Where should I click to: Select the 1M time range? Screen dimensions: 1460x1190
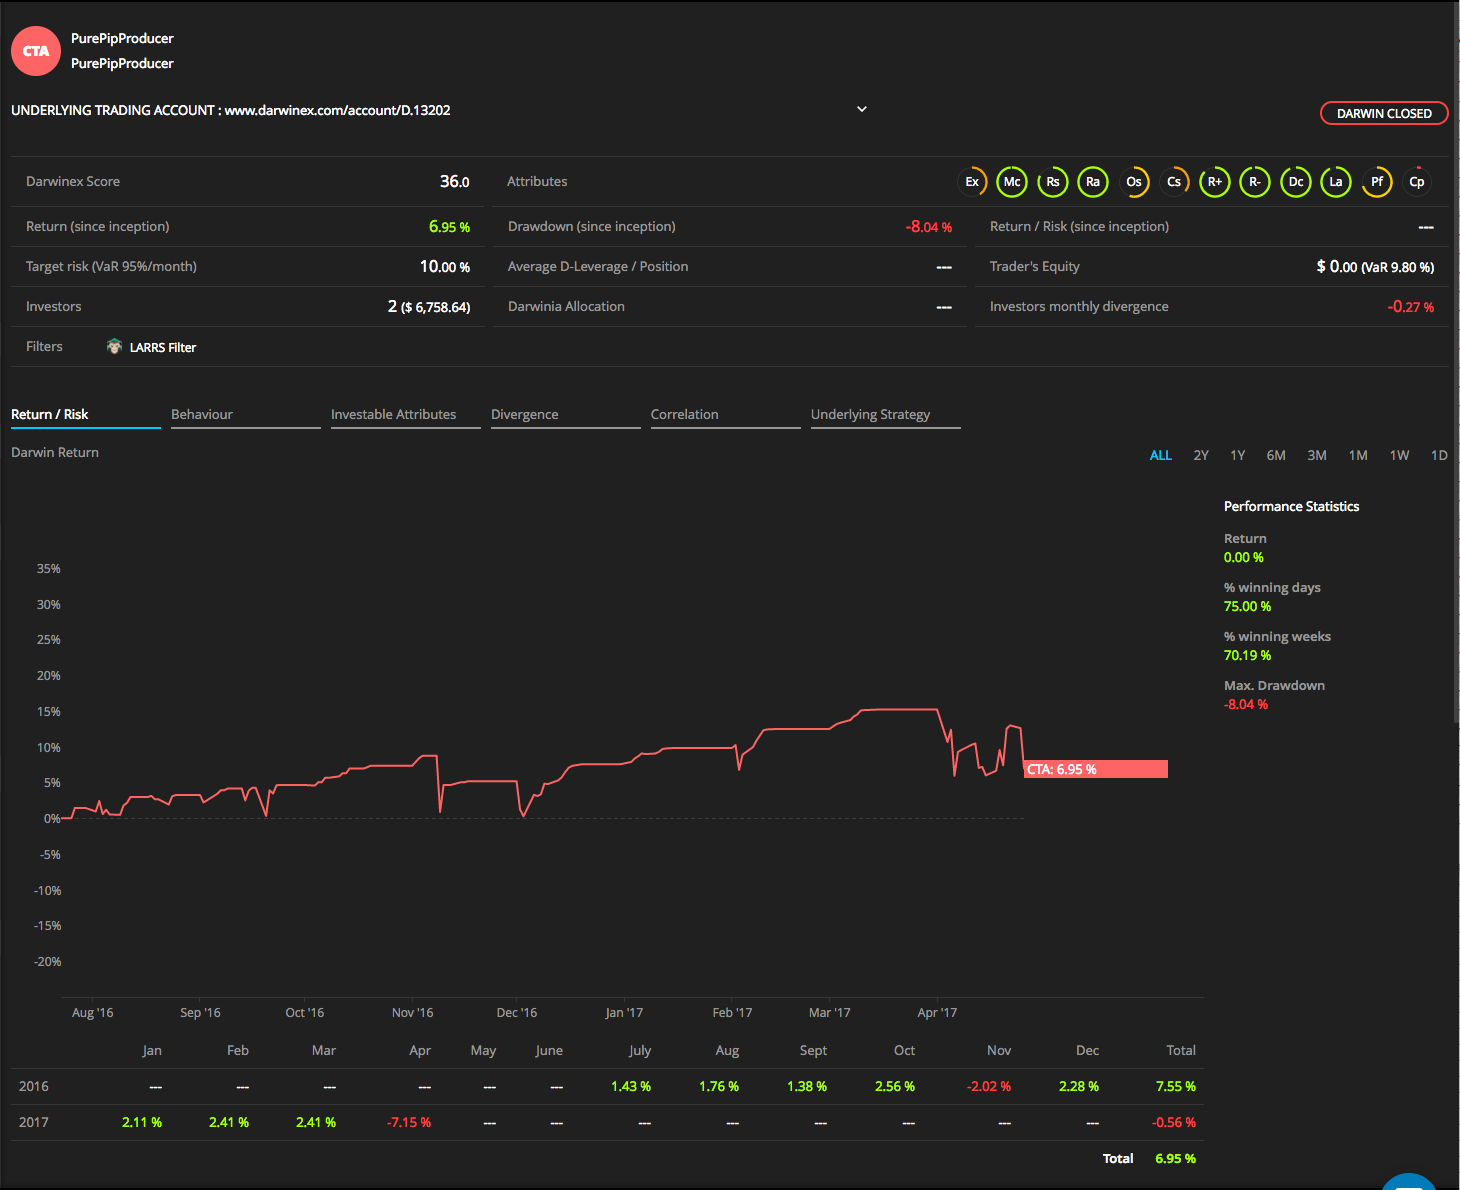pyautogui.click(x=1358, y=455)
